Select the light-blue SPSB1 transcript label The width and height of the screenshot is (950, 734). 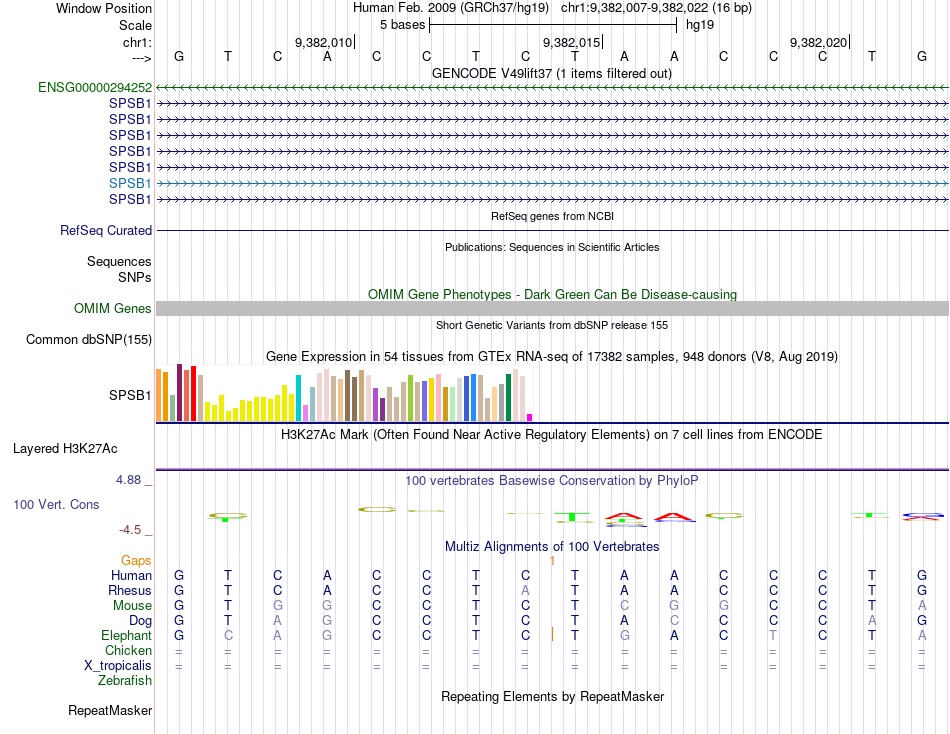[130, 183]
